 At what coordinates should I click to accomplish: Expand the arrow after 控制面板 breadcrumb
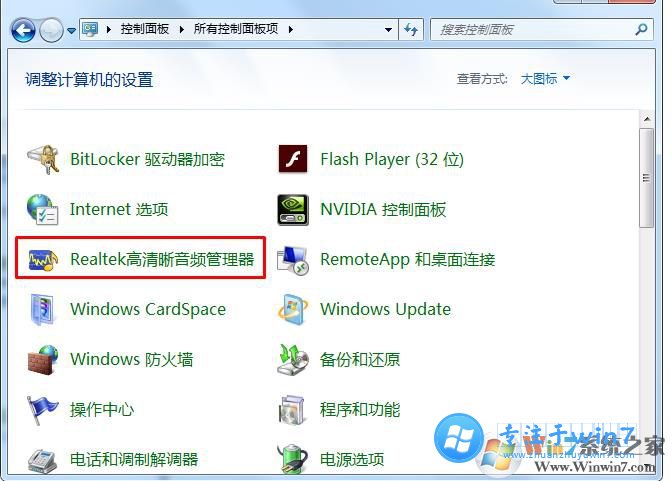(x=182, y=30)
